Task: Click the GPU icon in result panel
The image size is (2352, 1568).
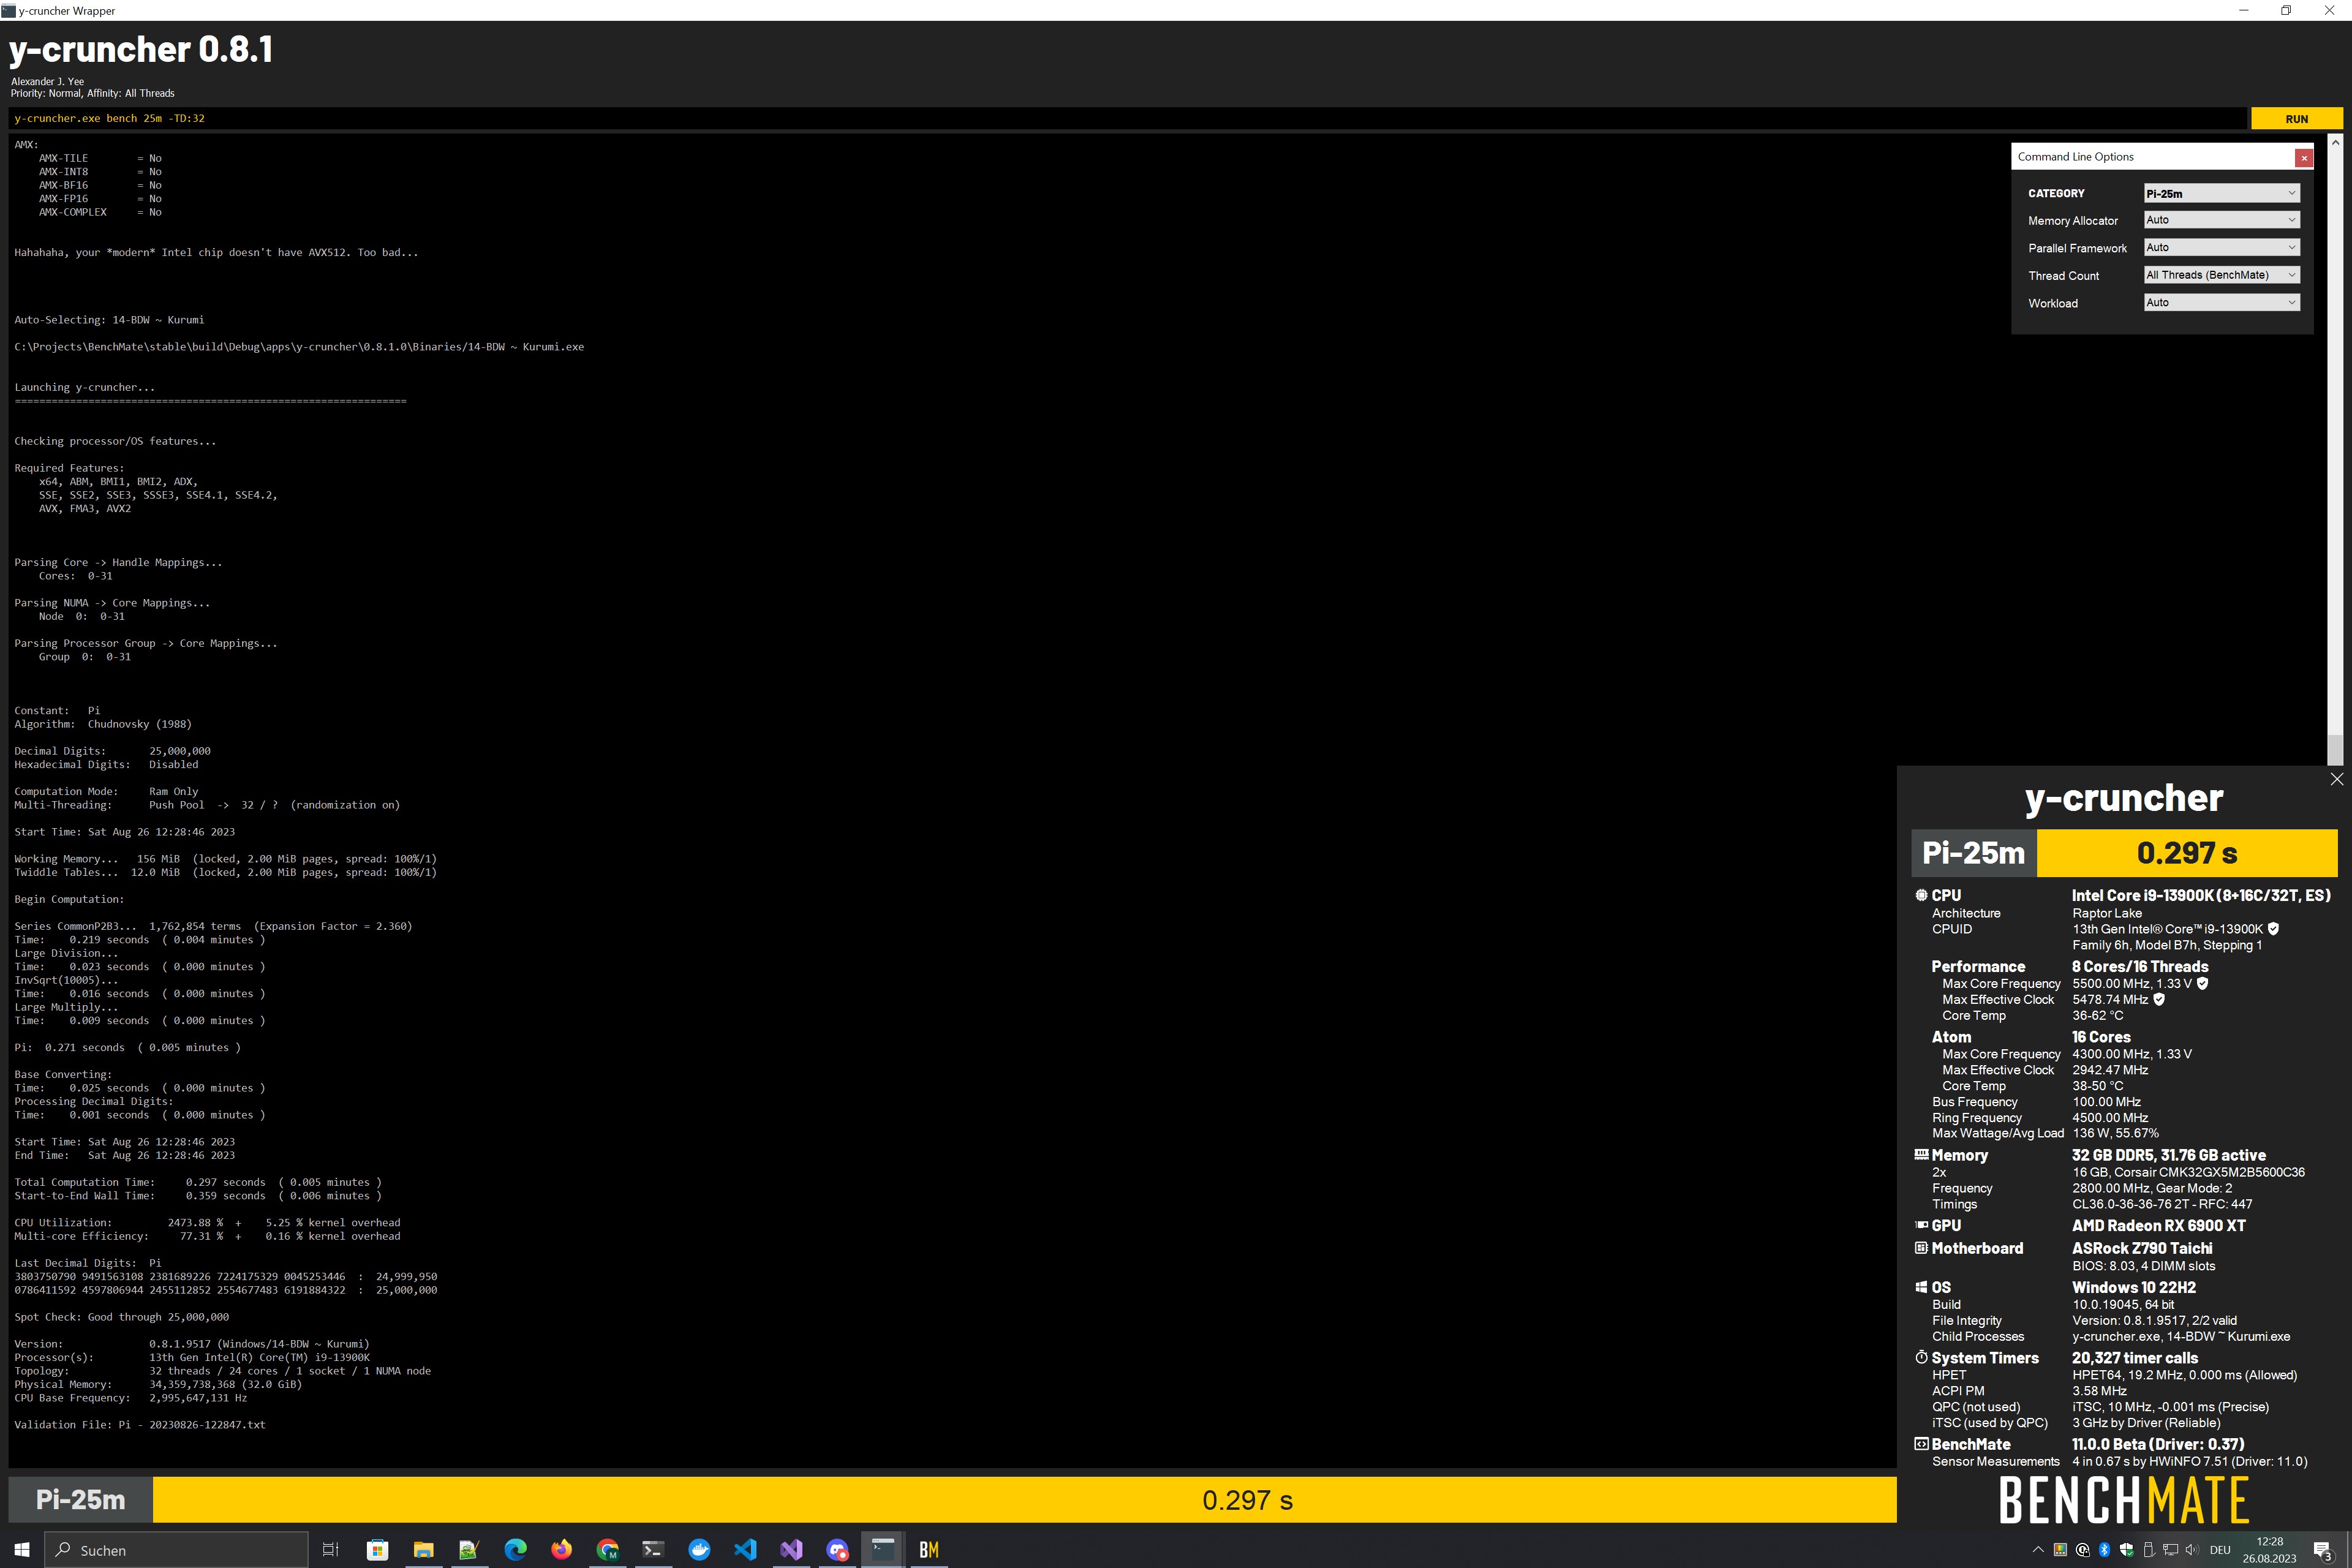Action: pos(1921,1225)
